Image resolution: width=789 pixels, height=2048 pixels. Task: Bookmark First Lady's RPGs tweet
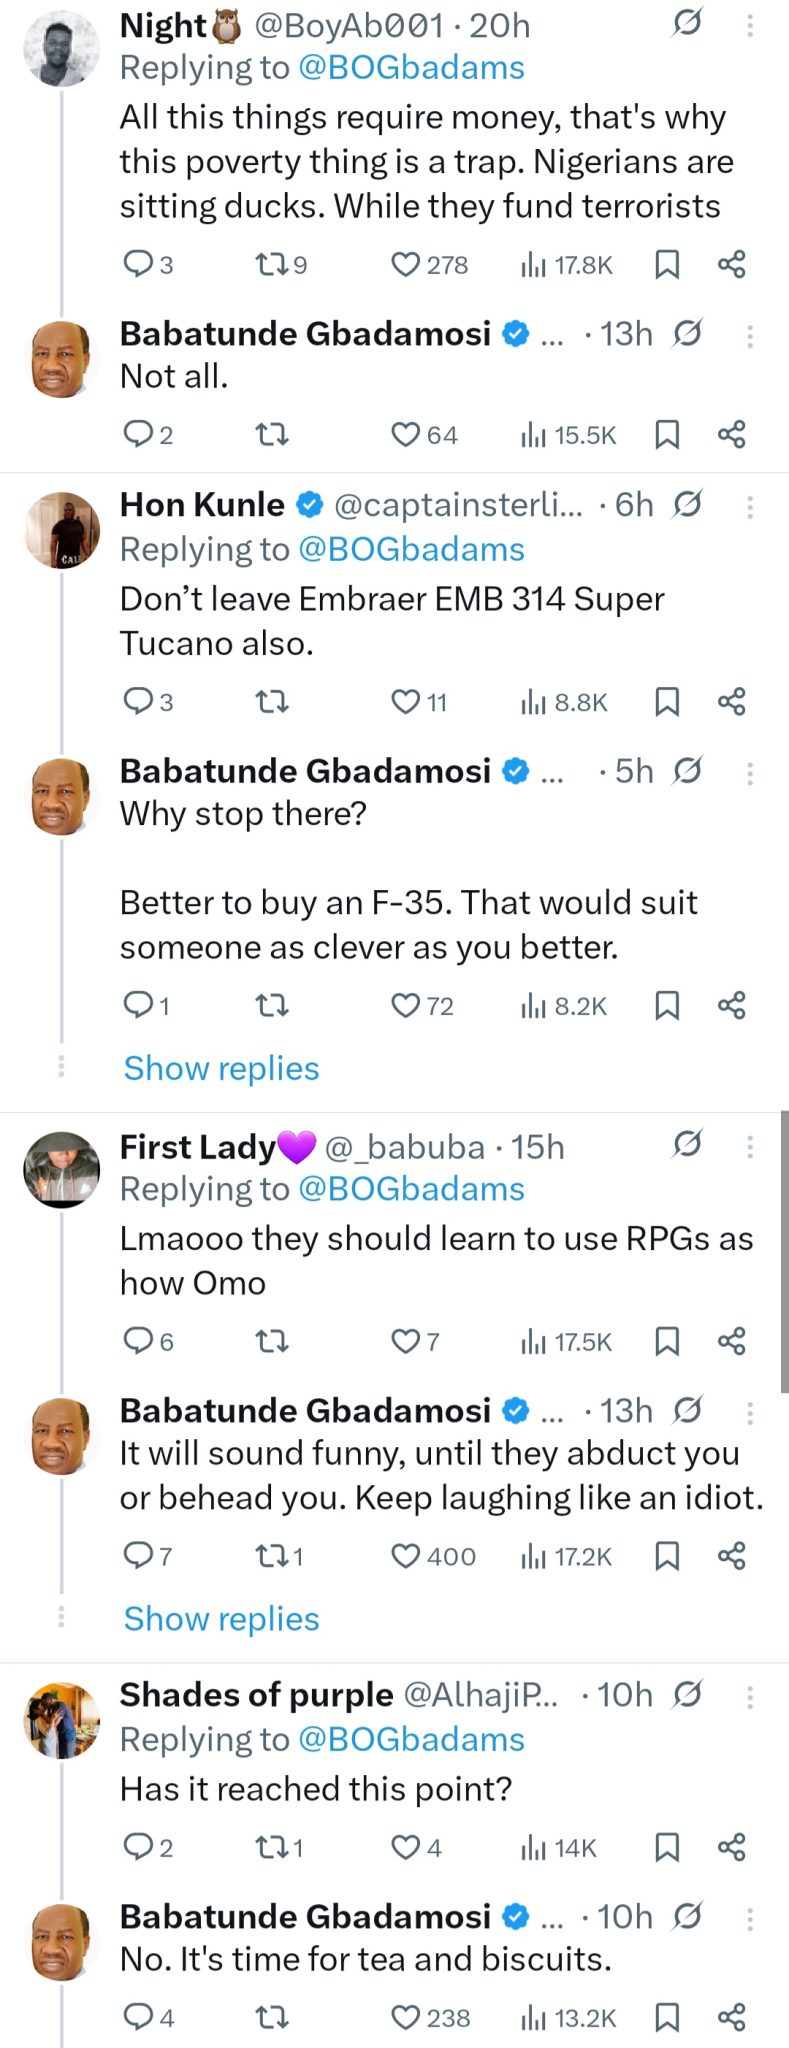click(667, 1341)
